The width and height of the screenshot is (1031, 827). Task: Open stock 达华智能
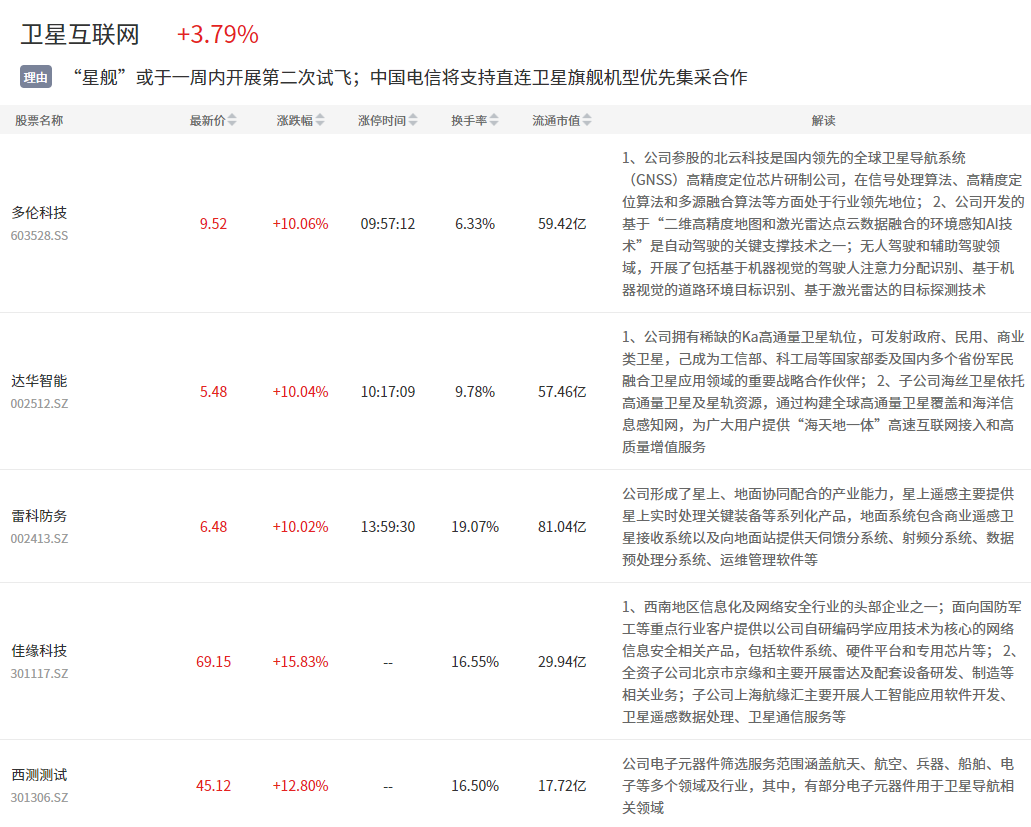39,381
